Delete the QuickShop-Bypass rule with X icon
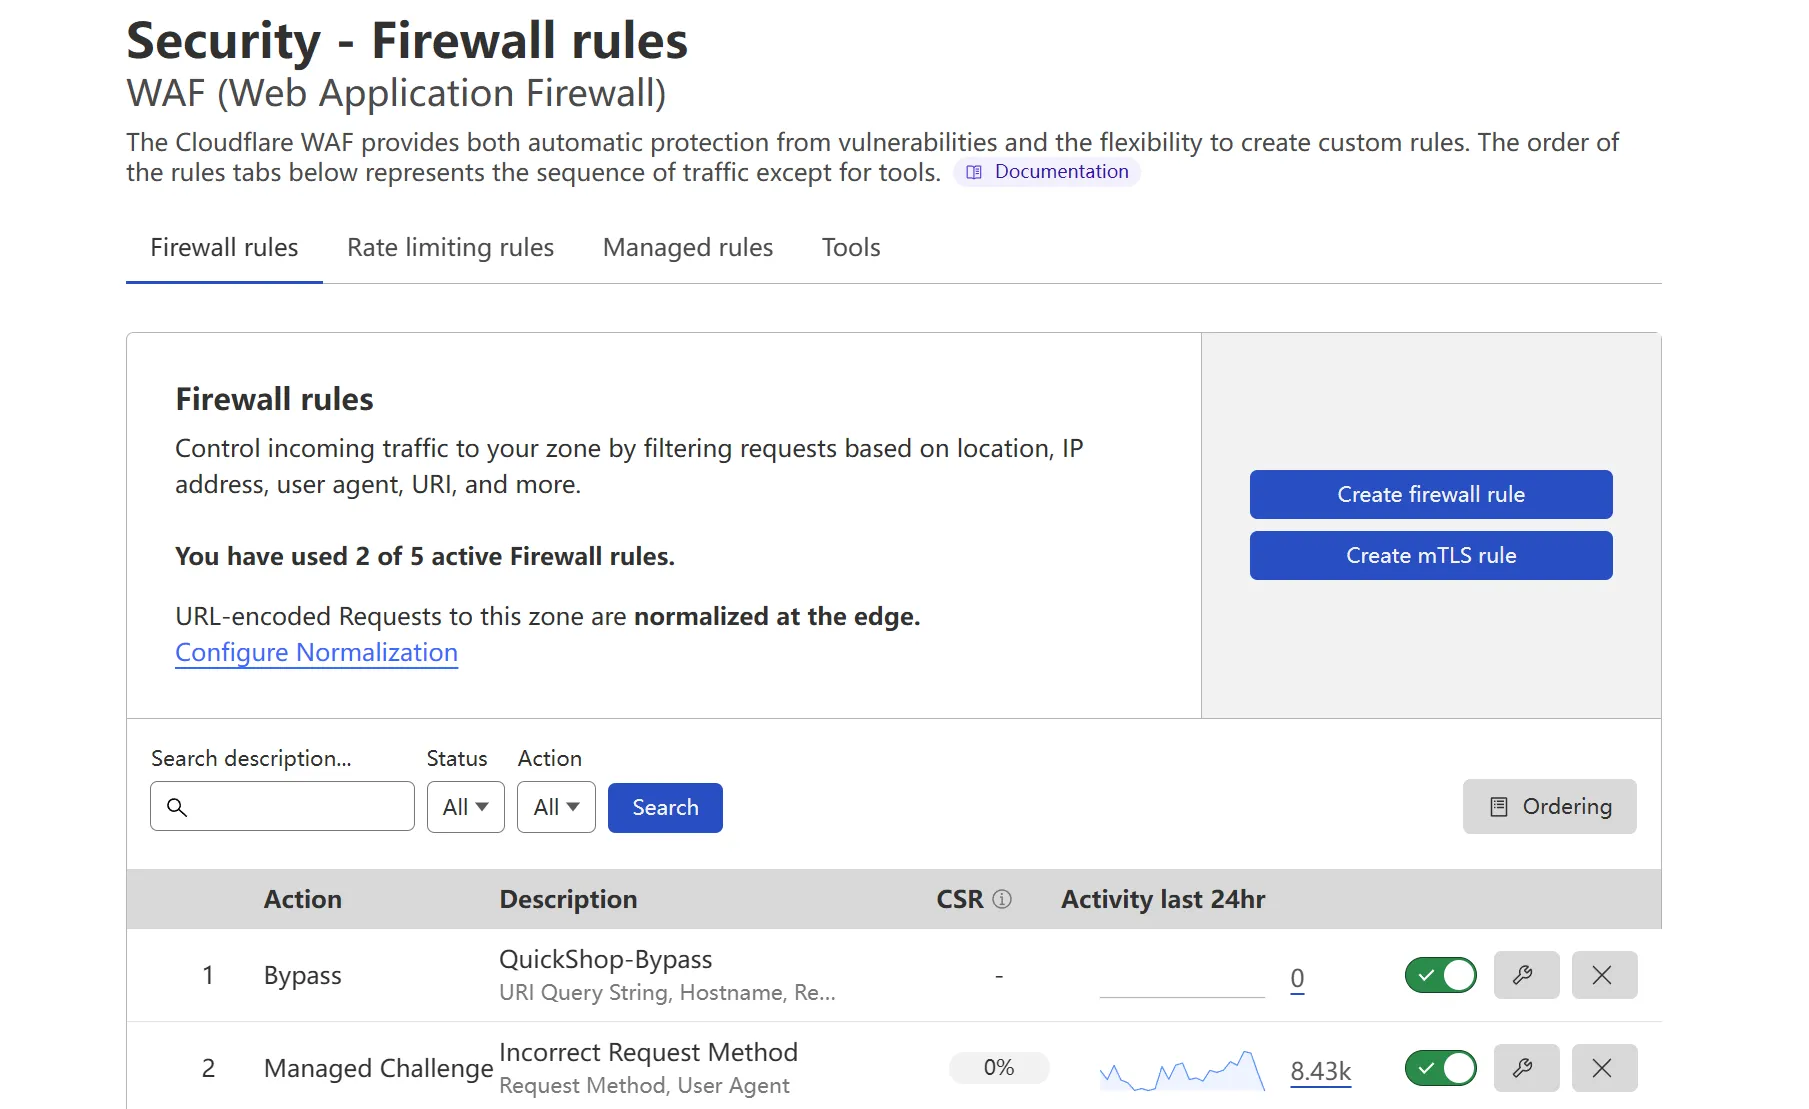 pyautogui.click(x=1603, y=975)
